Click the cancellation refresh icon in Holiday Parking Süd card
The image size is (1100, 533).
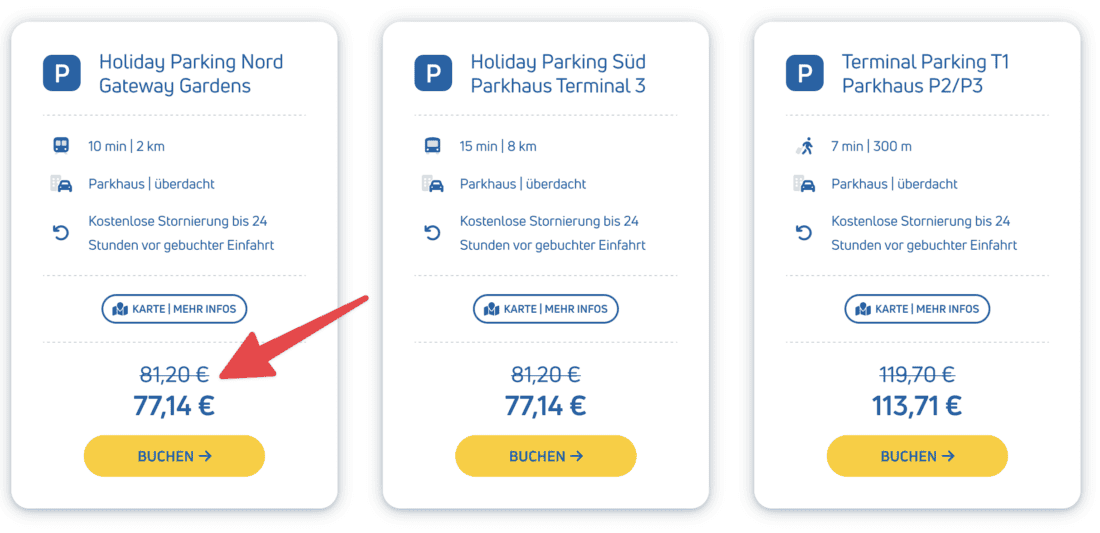coord(433,233)
